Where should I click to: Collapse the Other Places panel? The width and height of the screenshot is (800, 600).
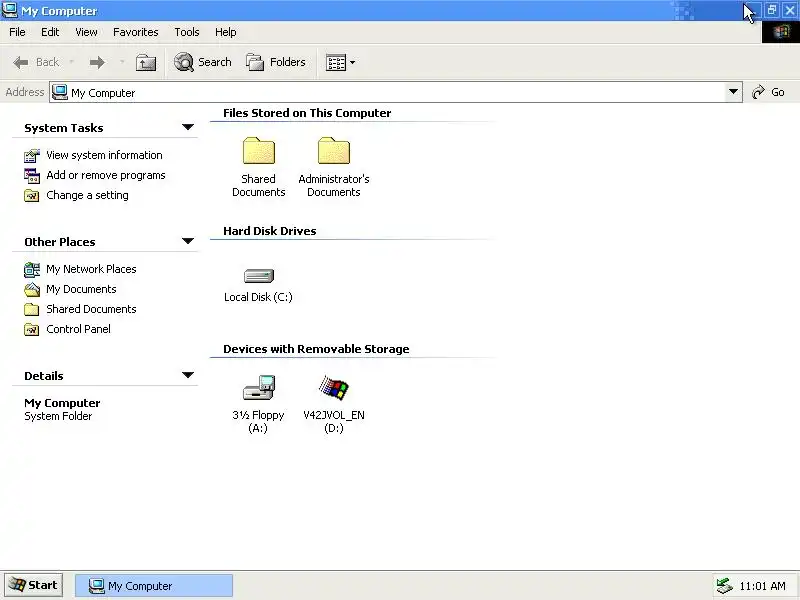(188, 241)
